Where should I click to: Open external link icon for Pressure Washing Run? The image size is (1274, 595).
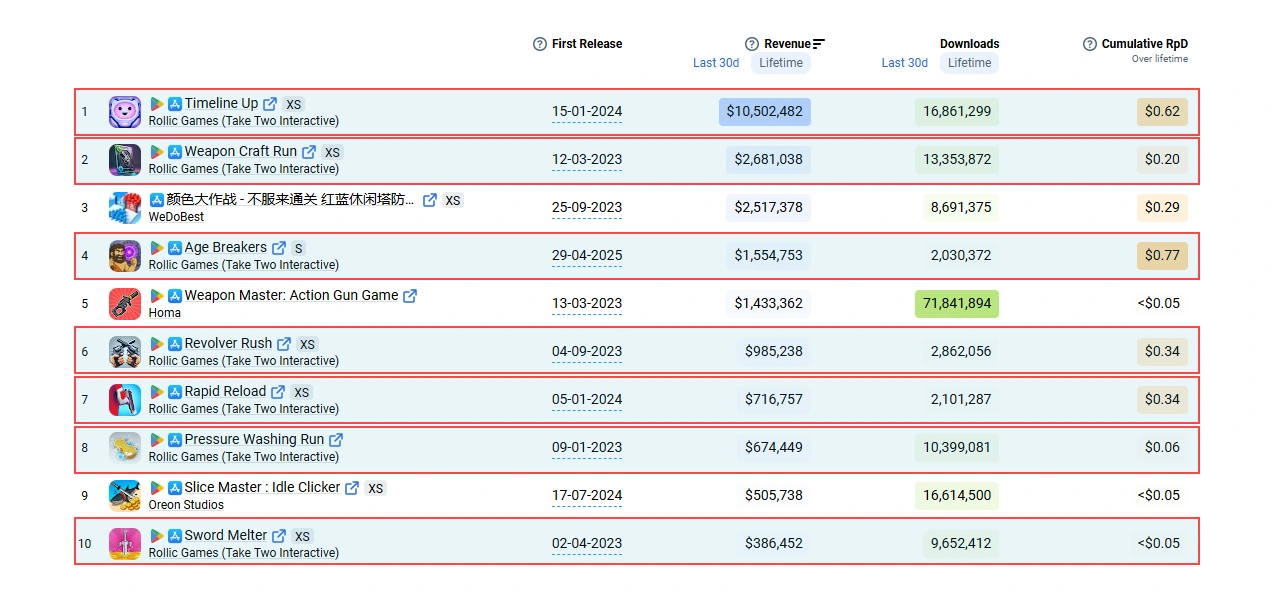pyautogui.click(x=334, y=439)
